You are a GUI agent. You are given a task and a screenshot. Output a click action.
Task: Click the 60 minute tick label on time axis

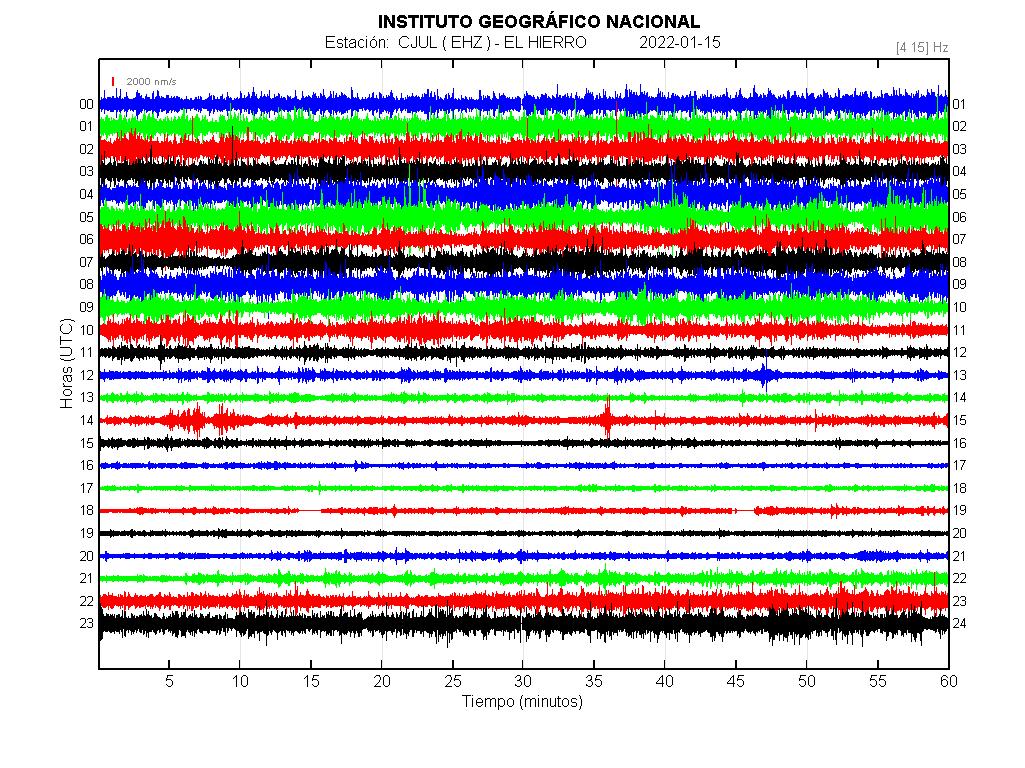point(948,681)
